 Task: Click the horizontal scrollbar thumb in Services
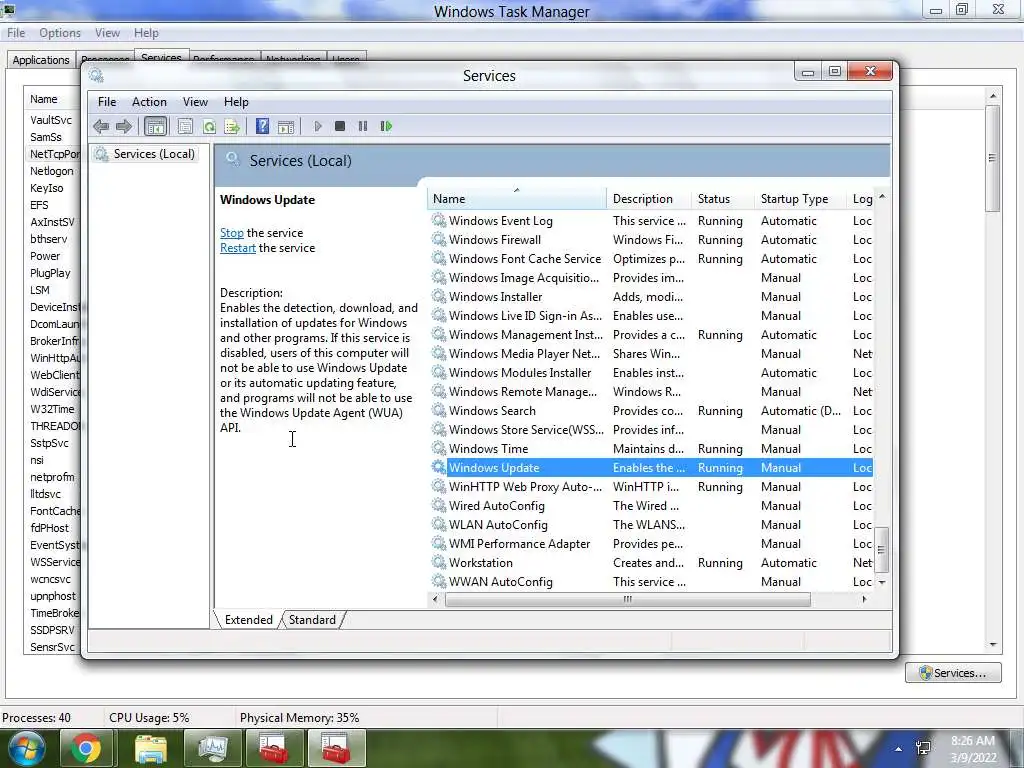pyautogui.click(x=628, y=600)
